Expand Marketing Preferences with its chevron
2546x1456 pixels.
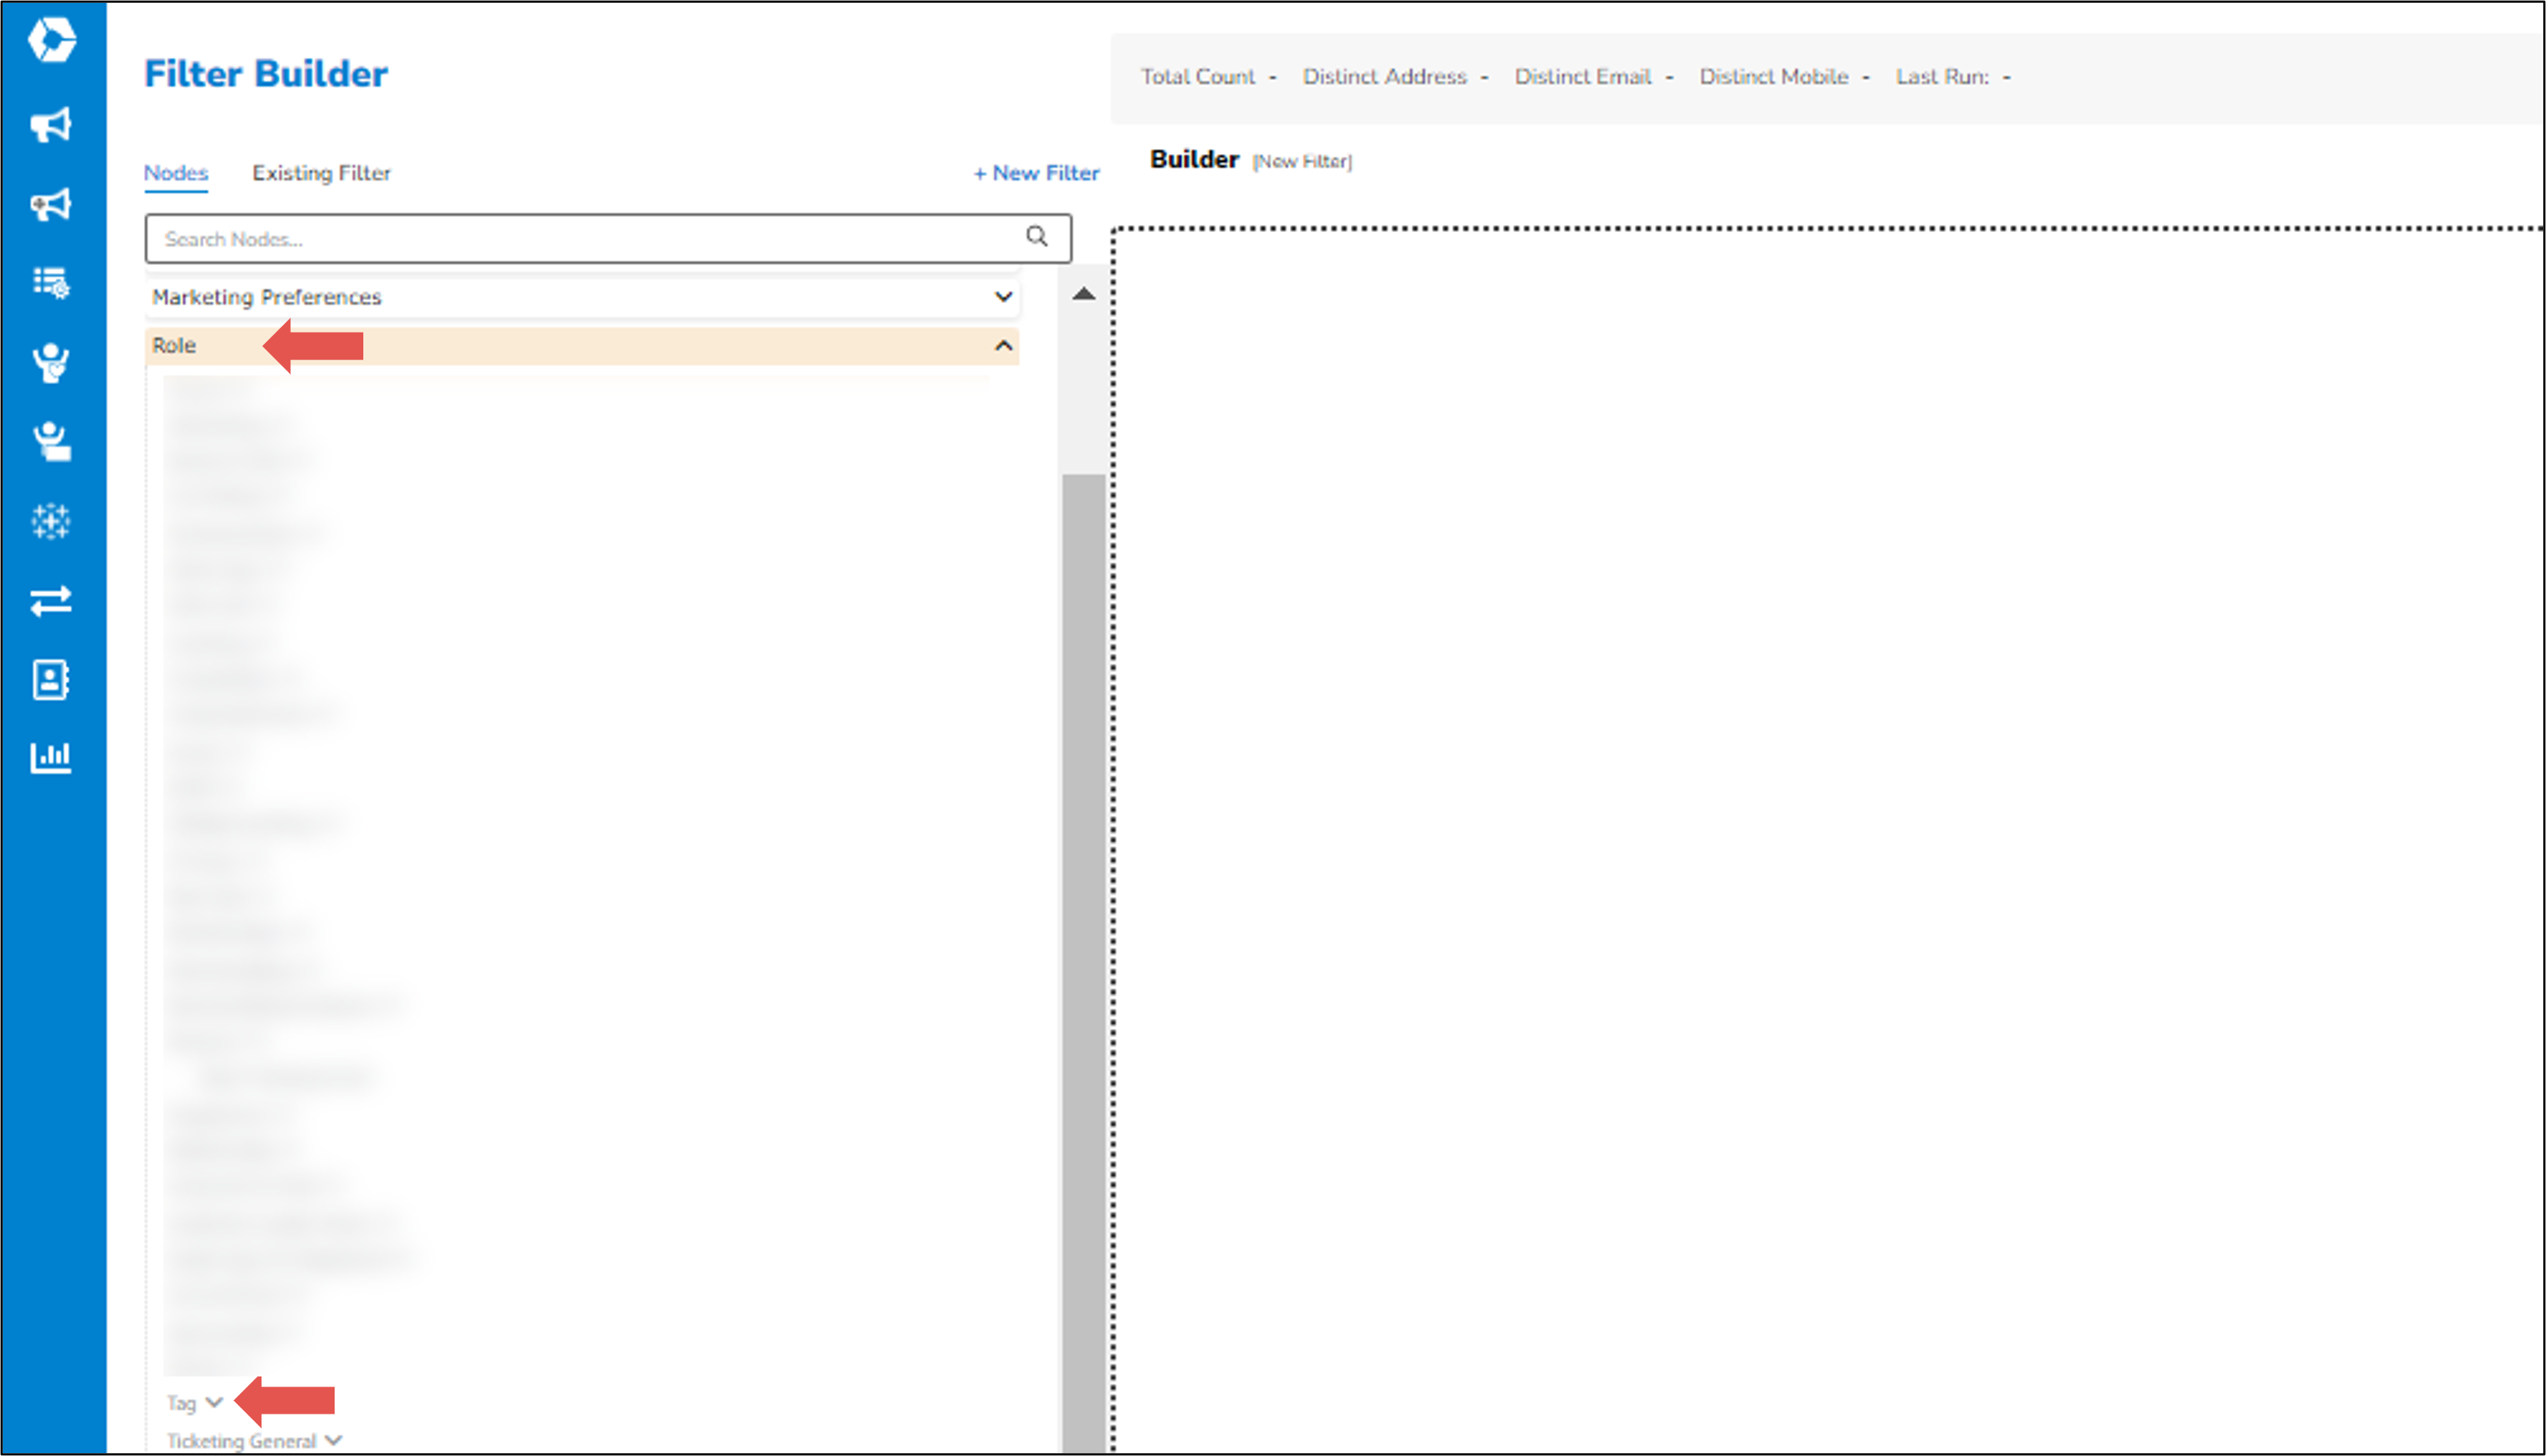coord(1004,297)
